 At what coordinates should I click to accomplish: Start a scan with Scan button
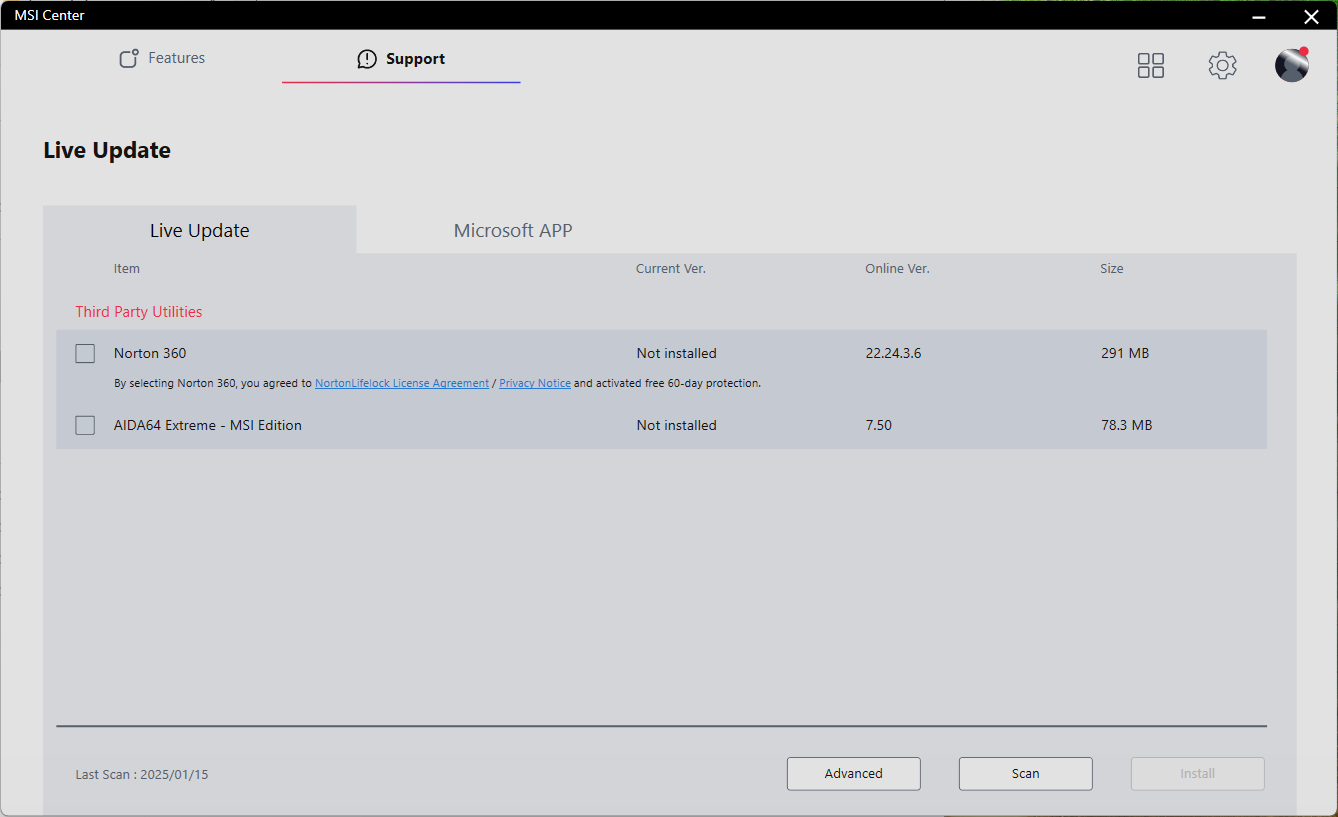1026,773
